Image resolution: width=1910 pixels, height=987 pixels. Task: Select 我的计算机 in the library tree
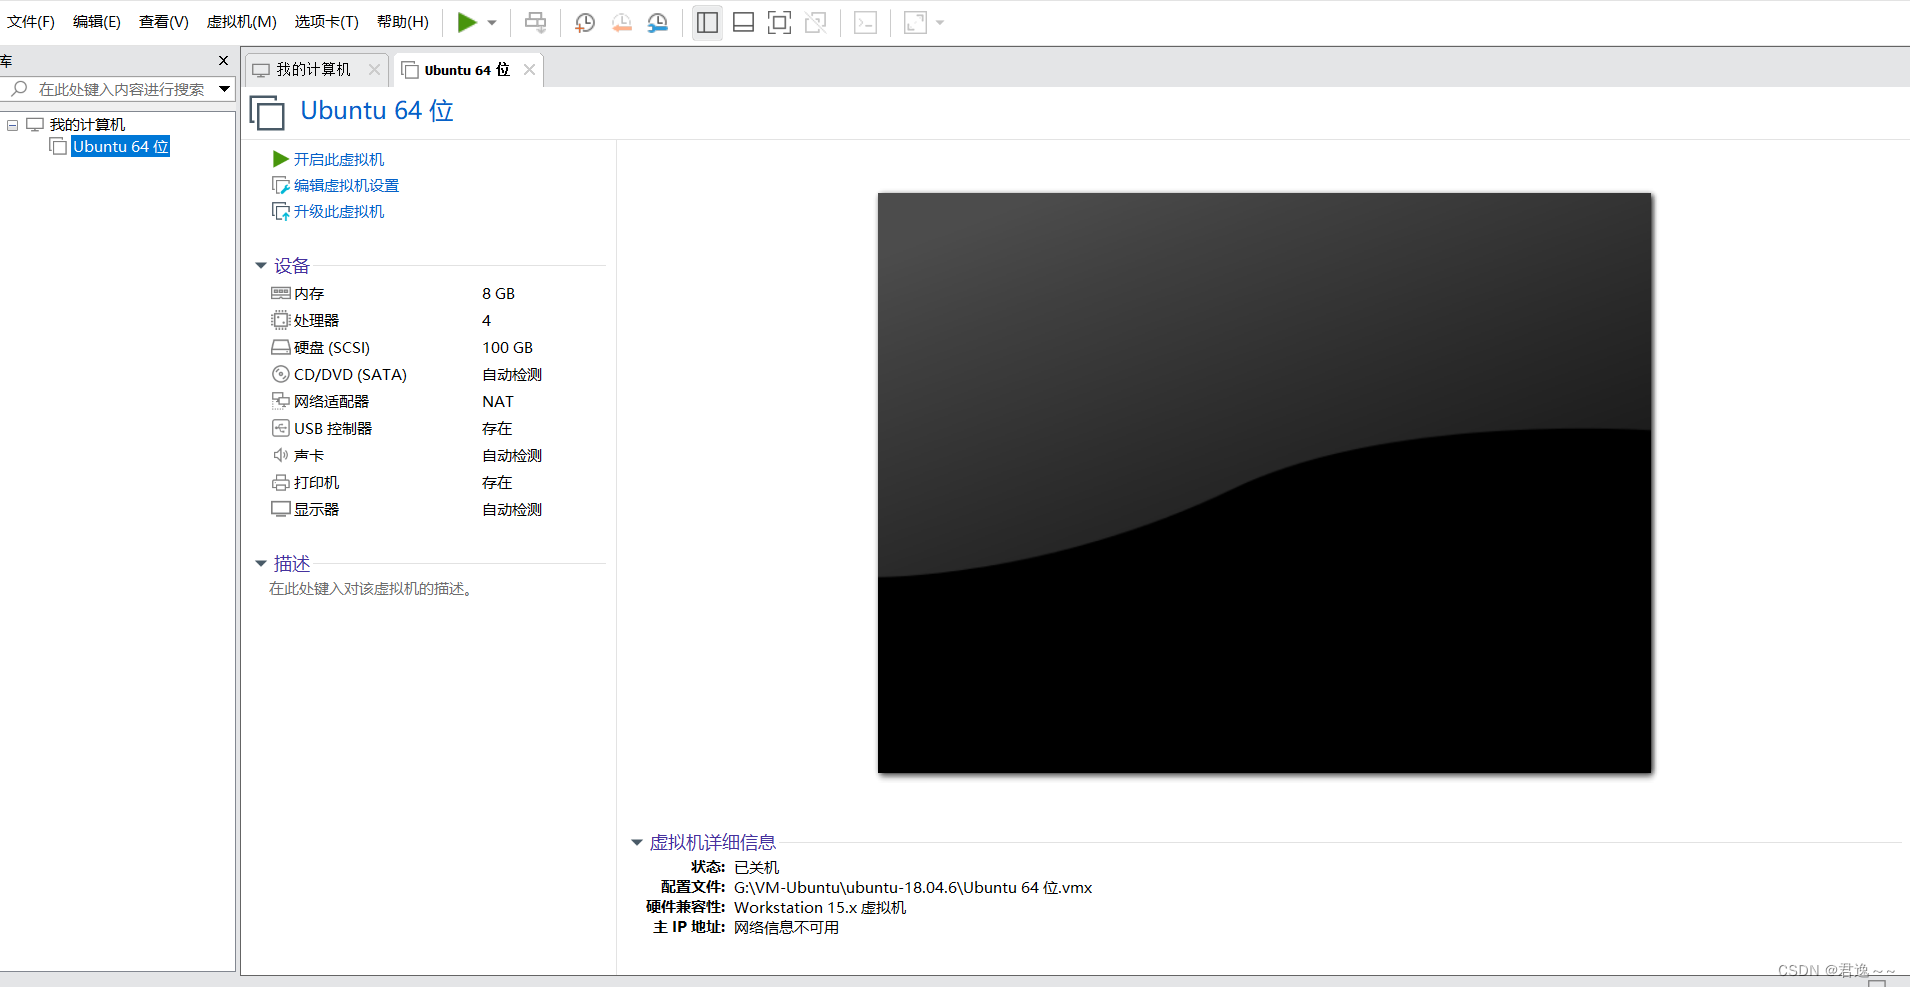87,125
